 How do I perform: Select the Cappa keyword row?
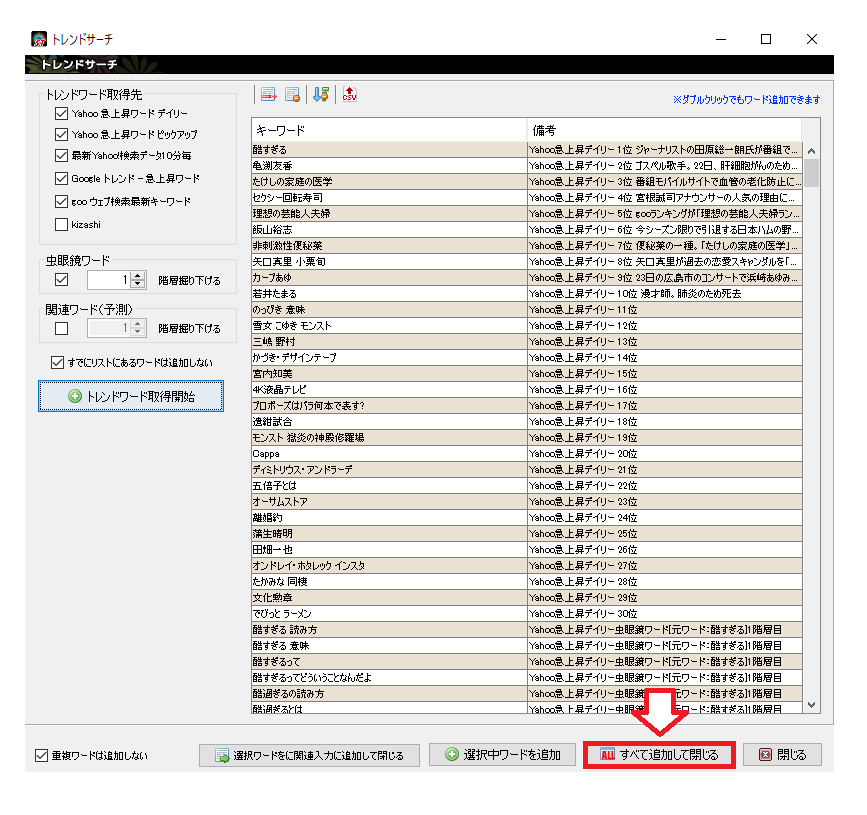point(527,454)
